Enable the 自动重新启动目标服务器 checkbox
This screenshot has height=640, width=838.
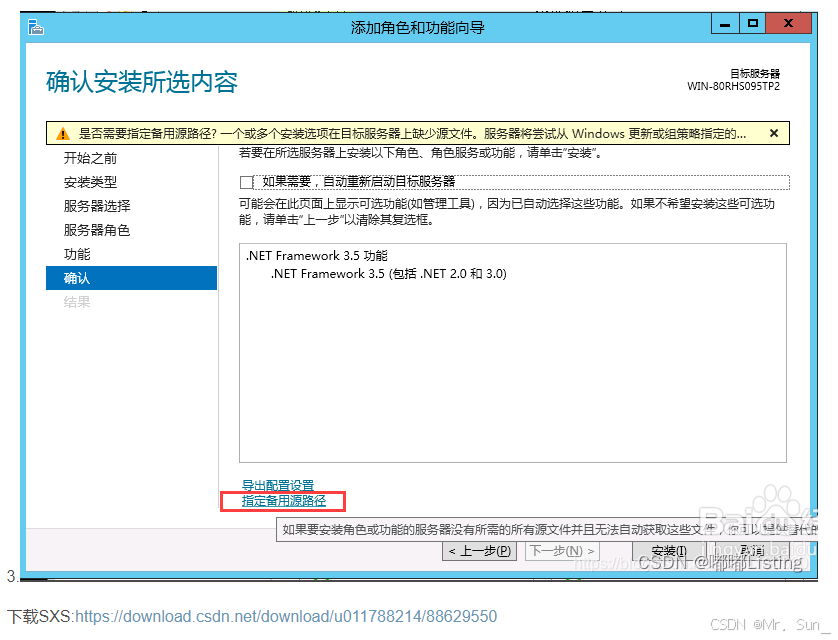[x=245, y=182]
